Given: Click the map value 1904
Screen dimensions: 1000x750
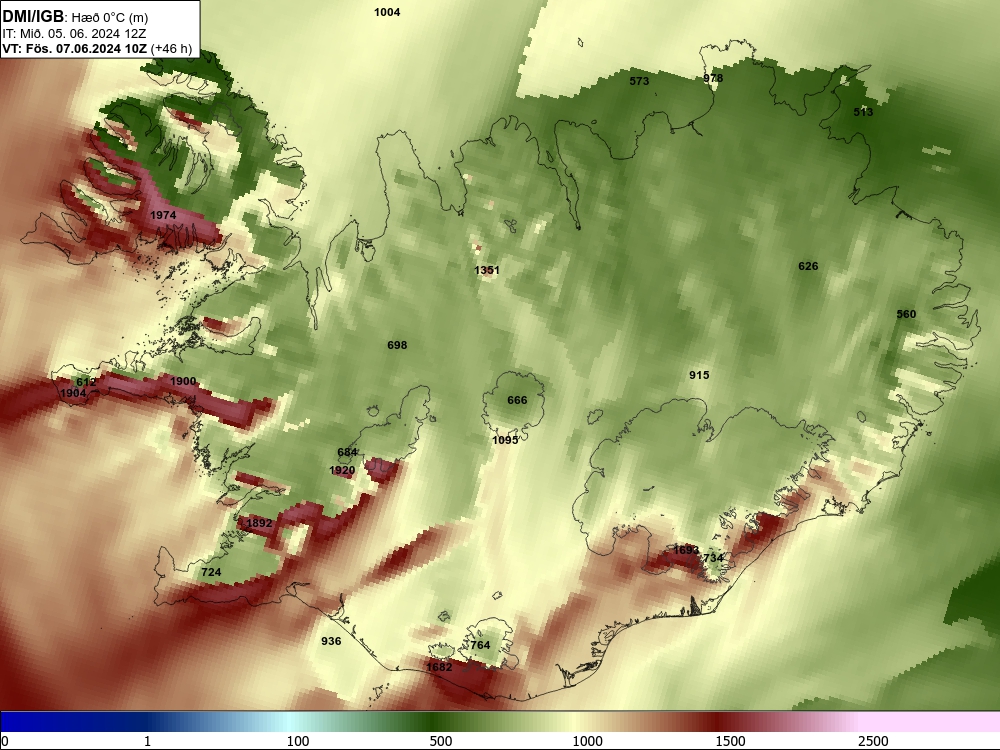Looking at the screenshot, I should [x=73, y=393].
